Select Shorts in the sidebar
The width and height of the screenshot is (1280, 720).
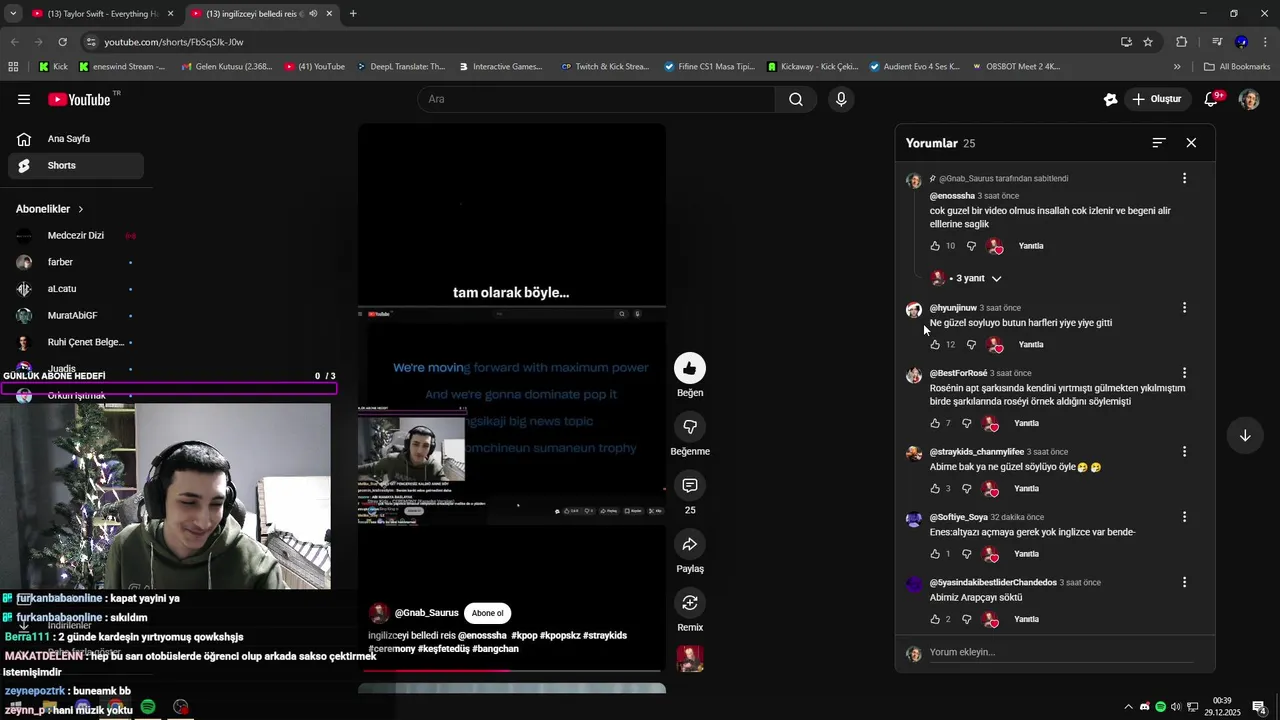76,166
